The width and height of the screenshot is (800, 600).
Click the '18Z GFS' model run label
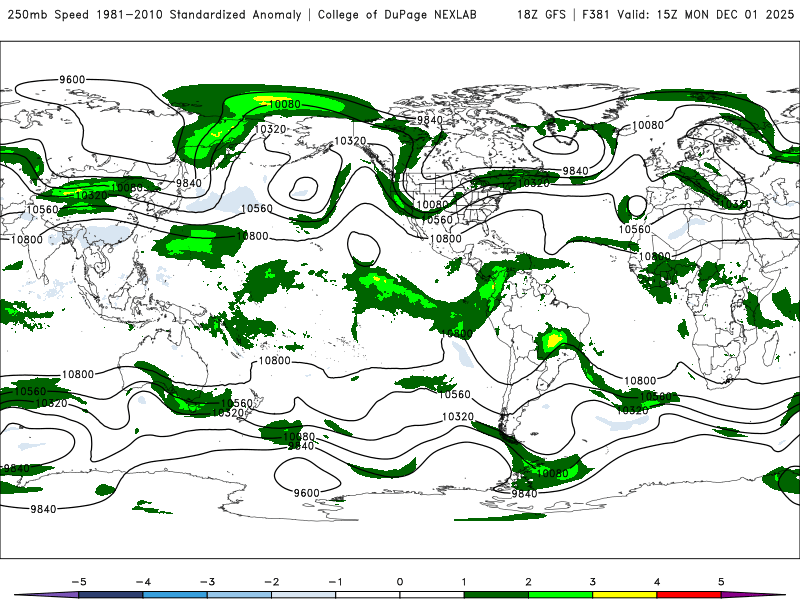[x=541, y=14]
